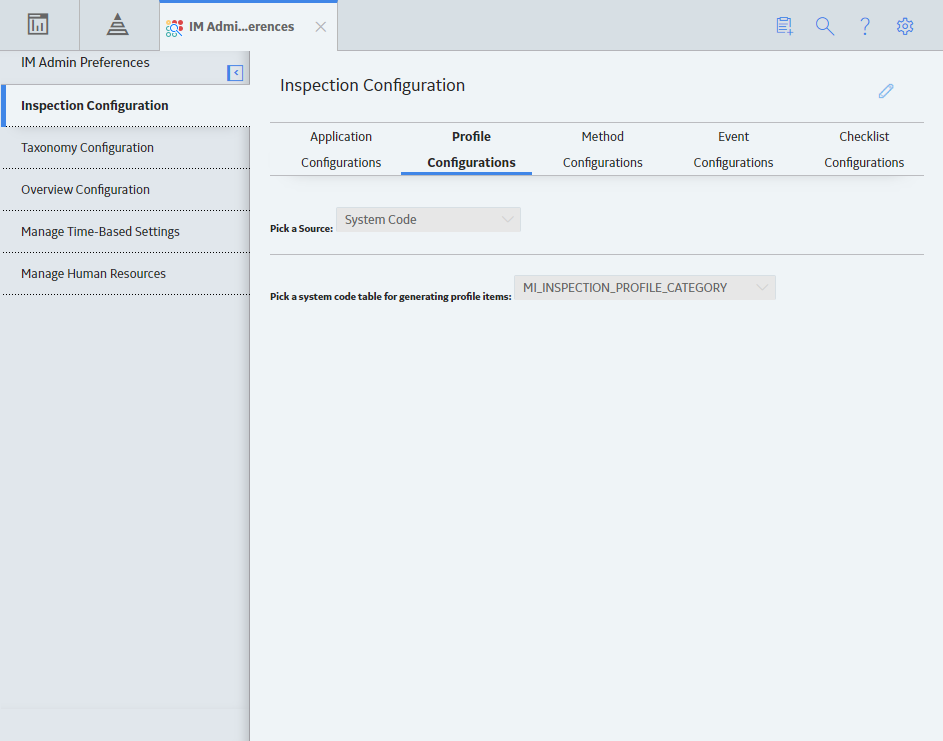943x741 pixels.
Task: Collapse the left navigation pane
Action: coord(235,73)
